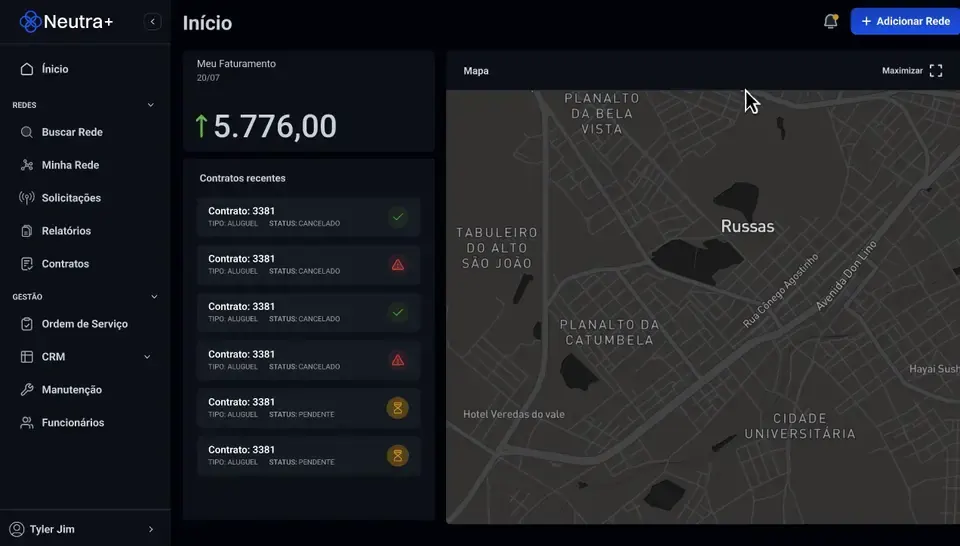960x546 pixels.
Task: Click the Planalto da Catumbela map label
Action: tap(609, 332)
